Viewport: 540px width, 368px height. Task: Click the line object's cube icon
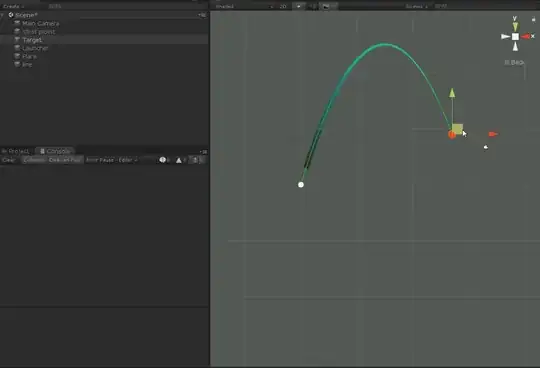17,64
